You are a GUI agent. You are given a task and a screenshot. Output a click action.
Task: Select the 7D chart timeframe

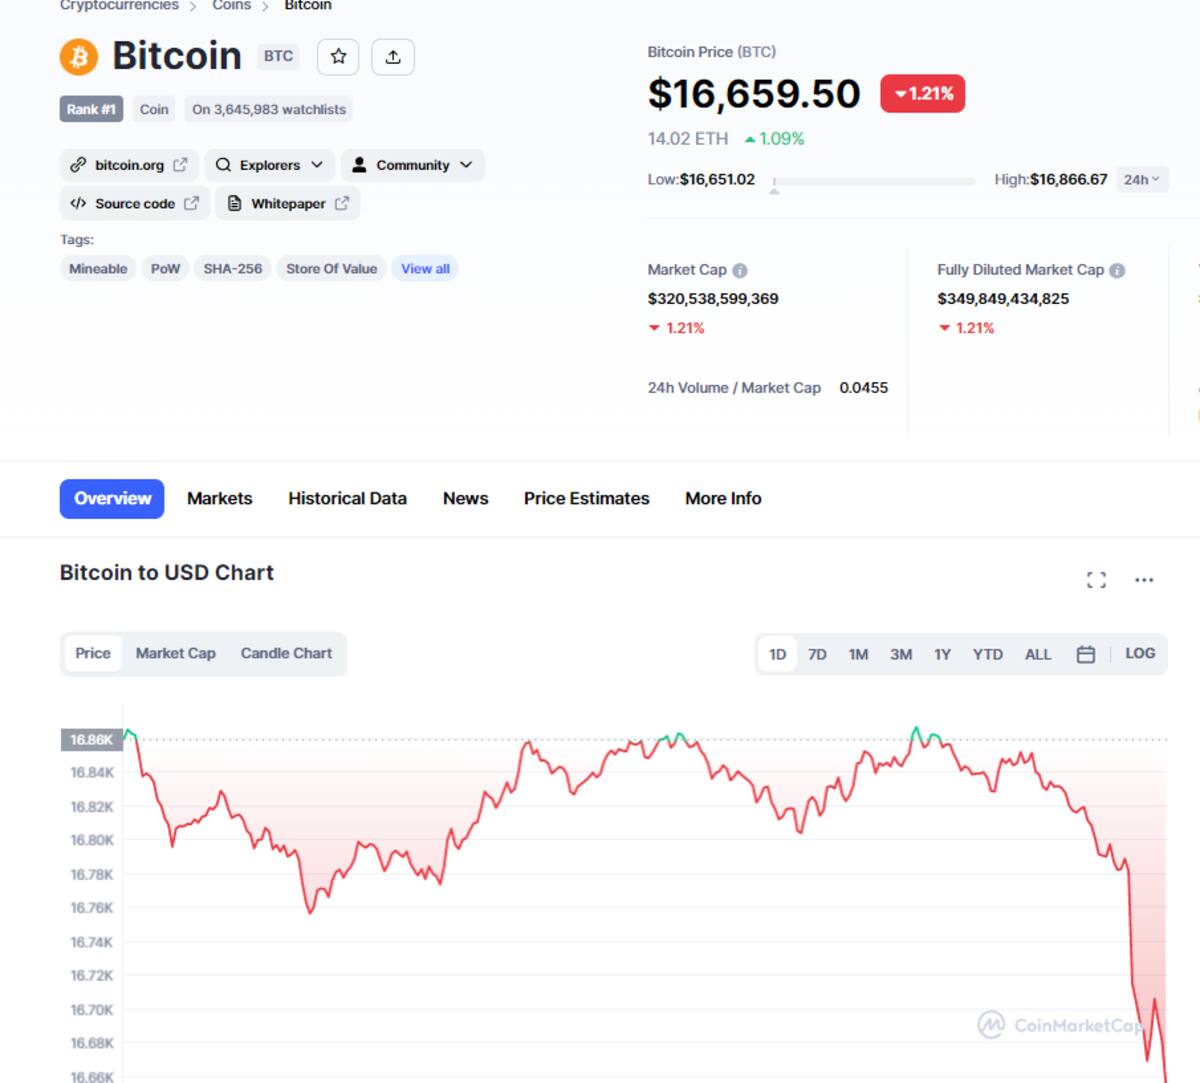(x=817, y=654)
